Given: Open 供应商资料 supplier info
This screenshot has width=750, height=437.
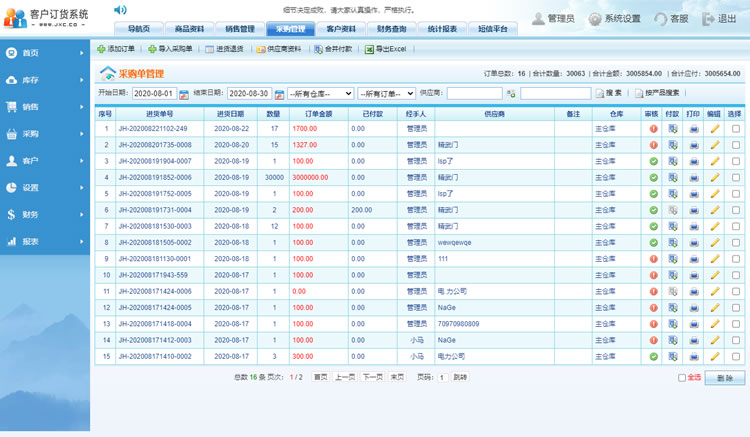Looking at the screenshot, I should coord(279,49).
